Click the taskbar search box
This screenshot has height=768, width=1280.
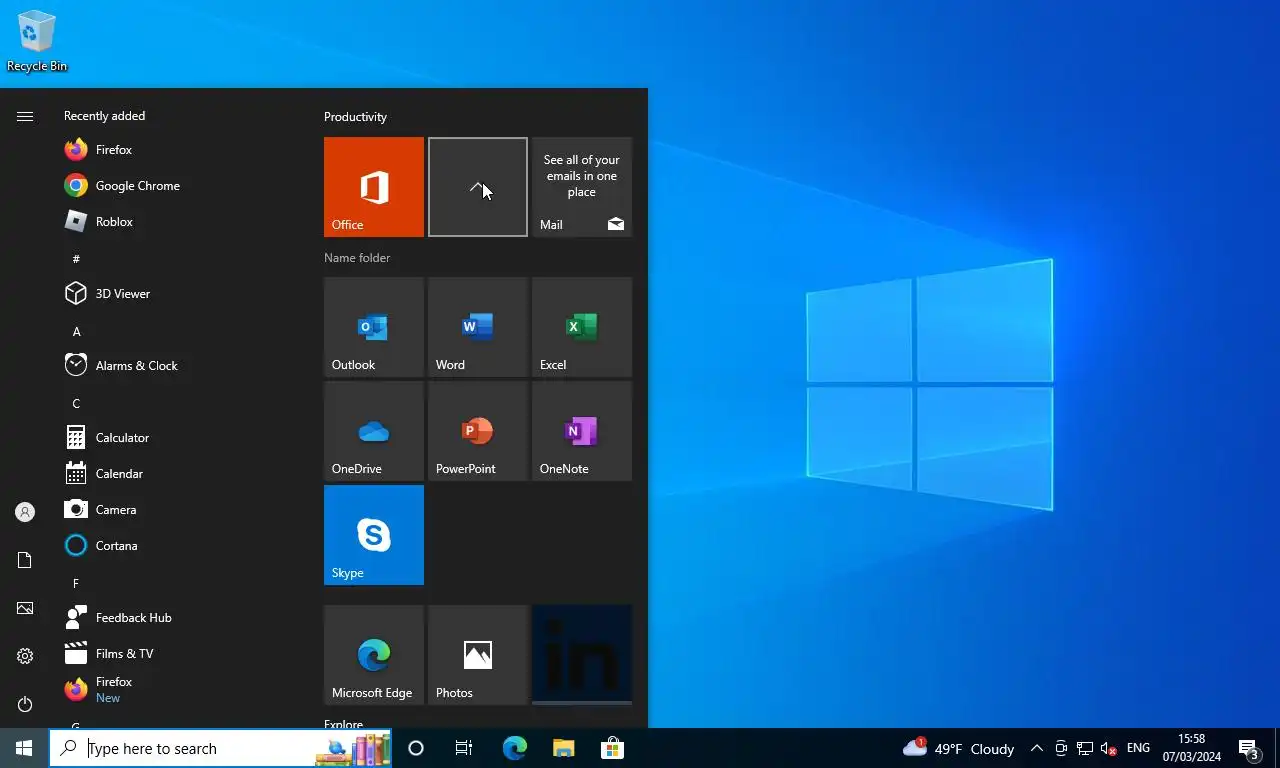click(220, 748)
